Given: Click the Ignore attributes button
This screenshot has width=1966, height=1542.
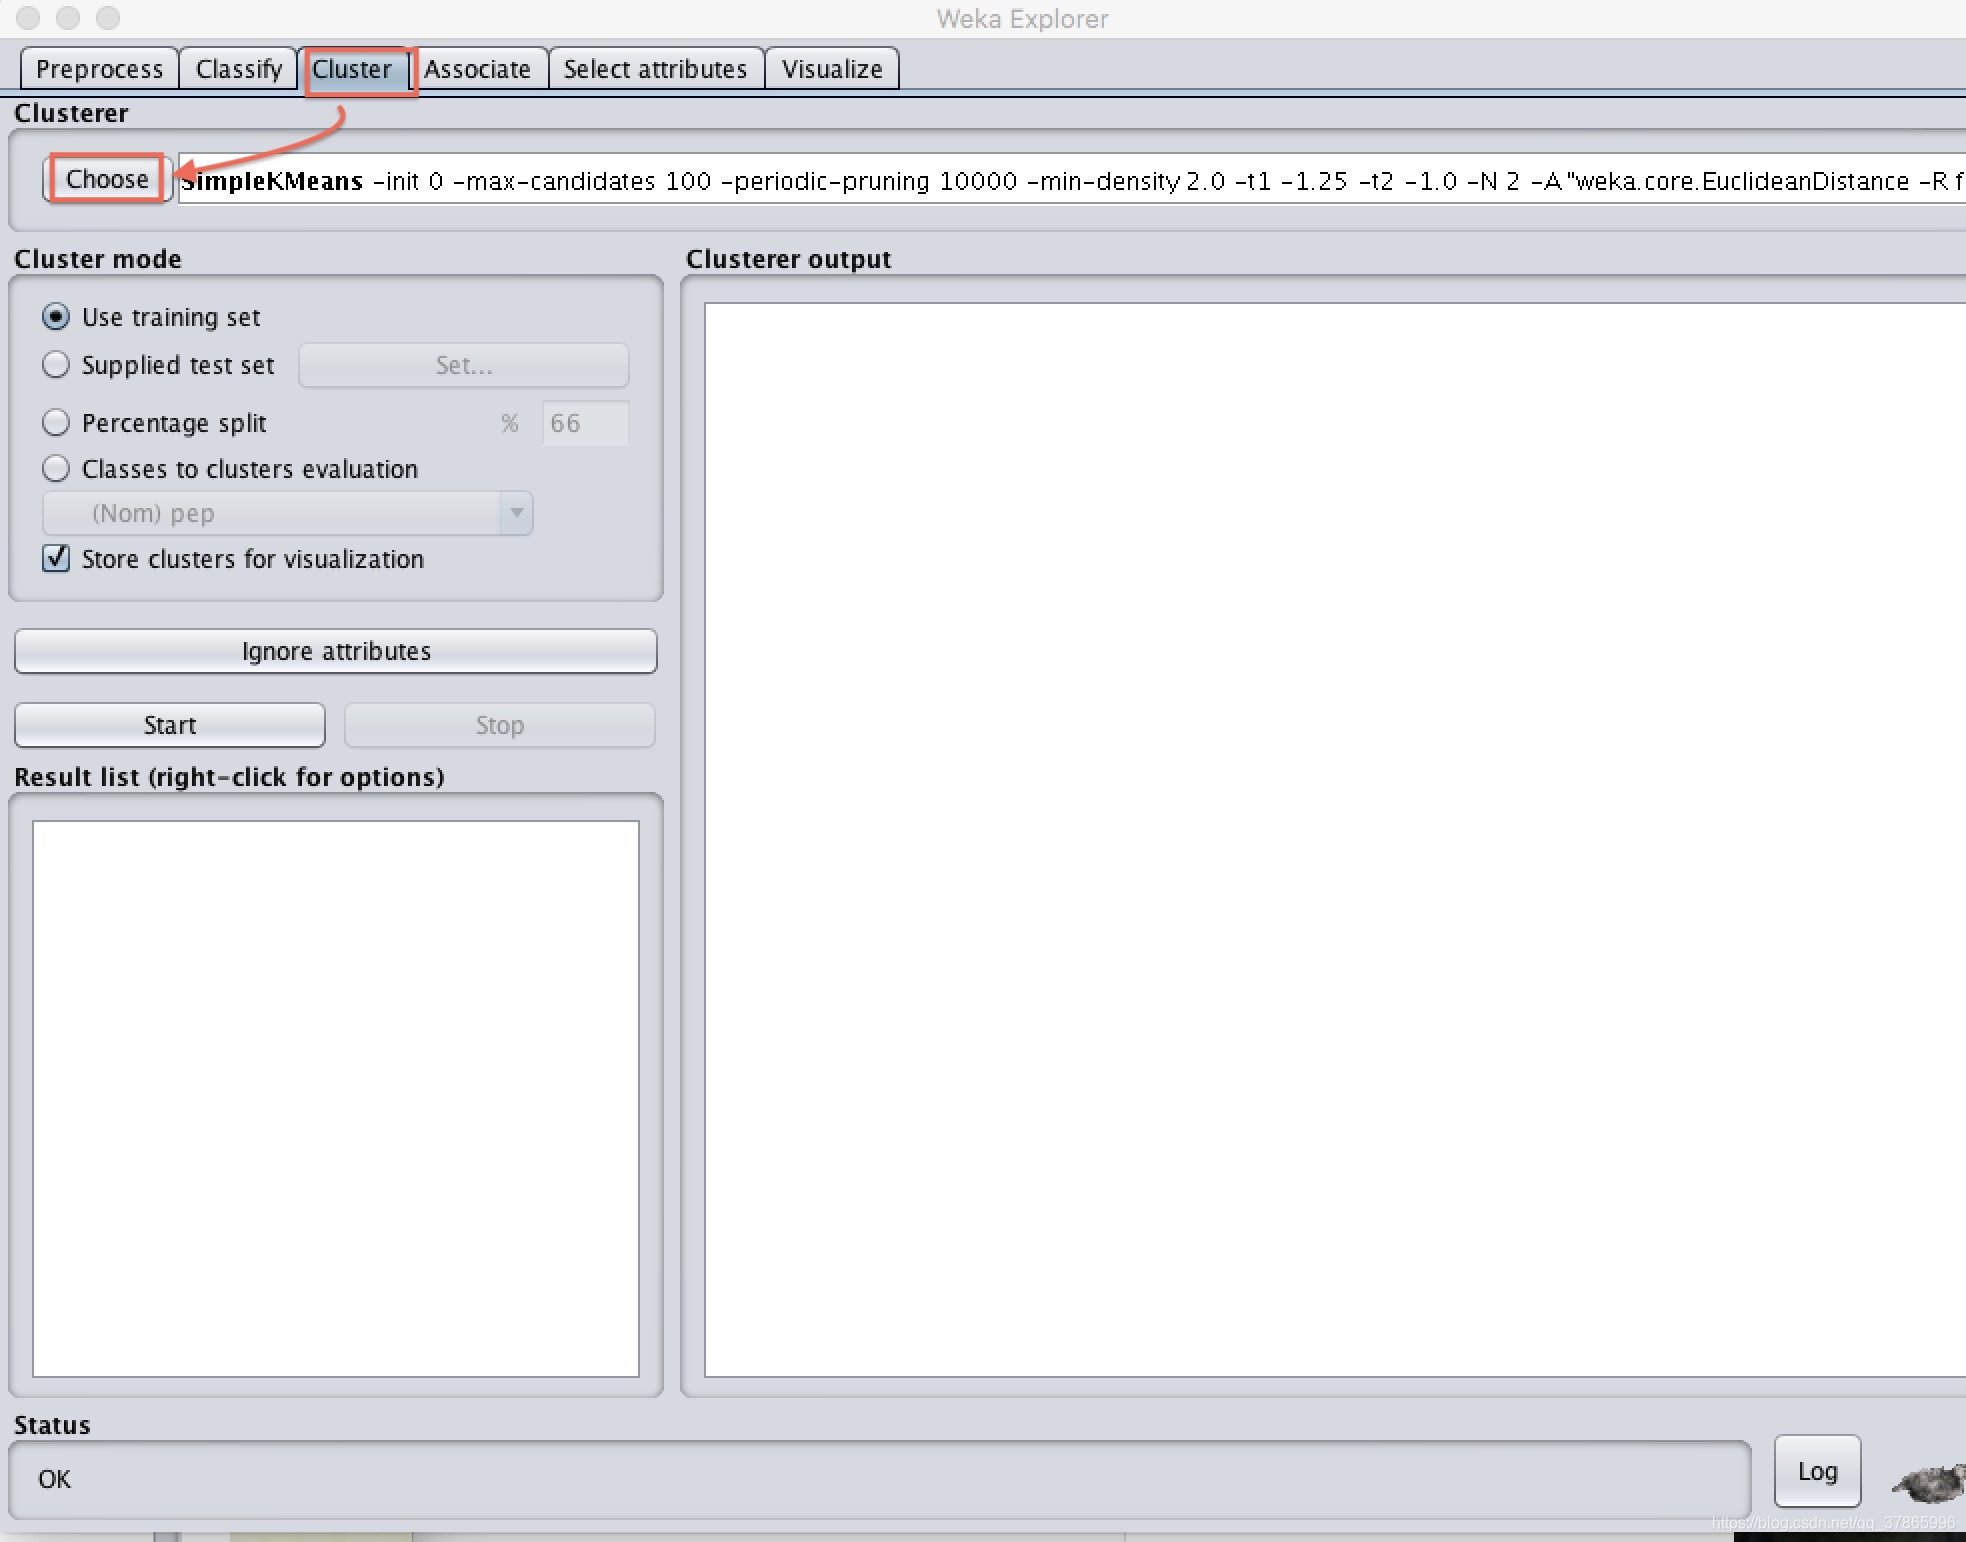Looking at the screenshot, I should pos(336,651).
